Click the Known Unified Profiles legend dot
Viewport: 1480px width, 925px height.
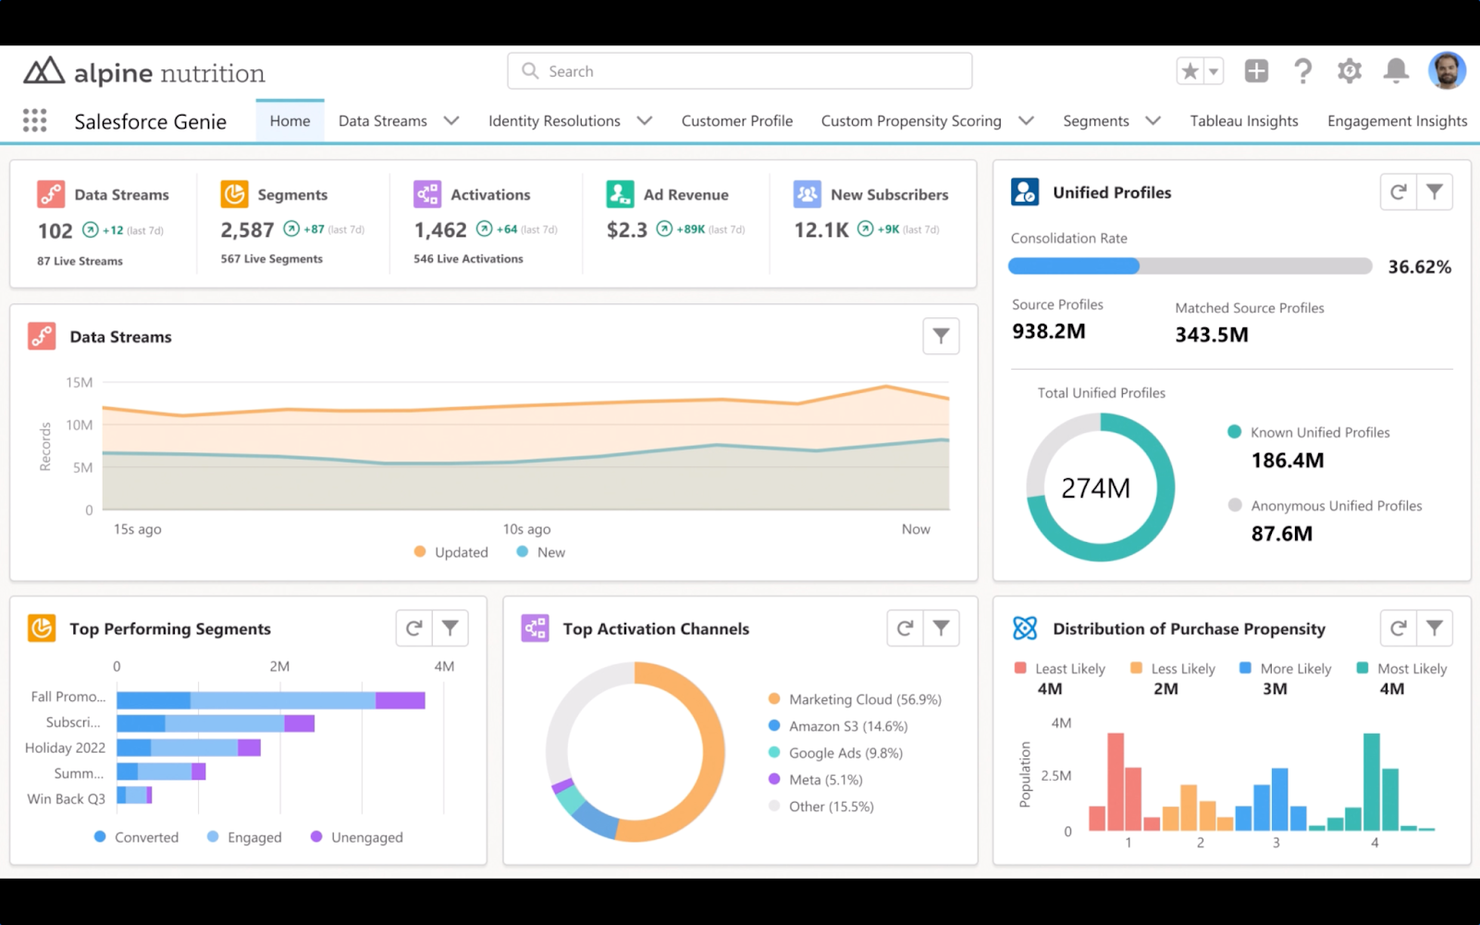[x=1234, y=432]
